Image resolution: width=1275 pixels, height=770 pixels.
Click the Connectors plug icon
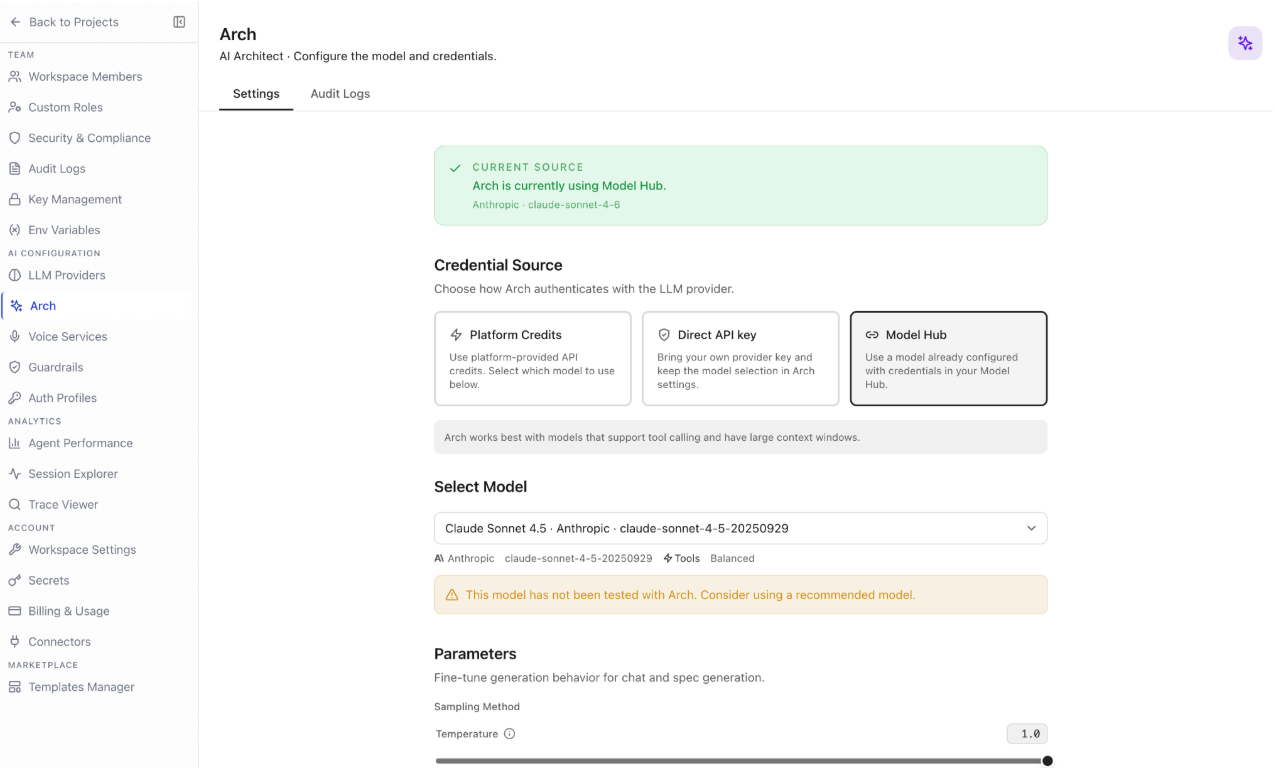click(x=15, y=642)
